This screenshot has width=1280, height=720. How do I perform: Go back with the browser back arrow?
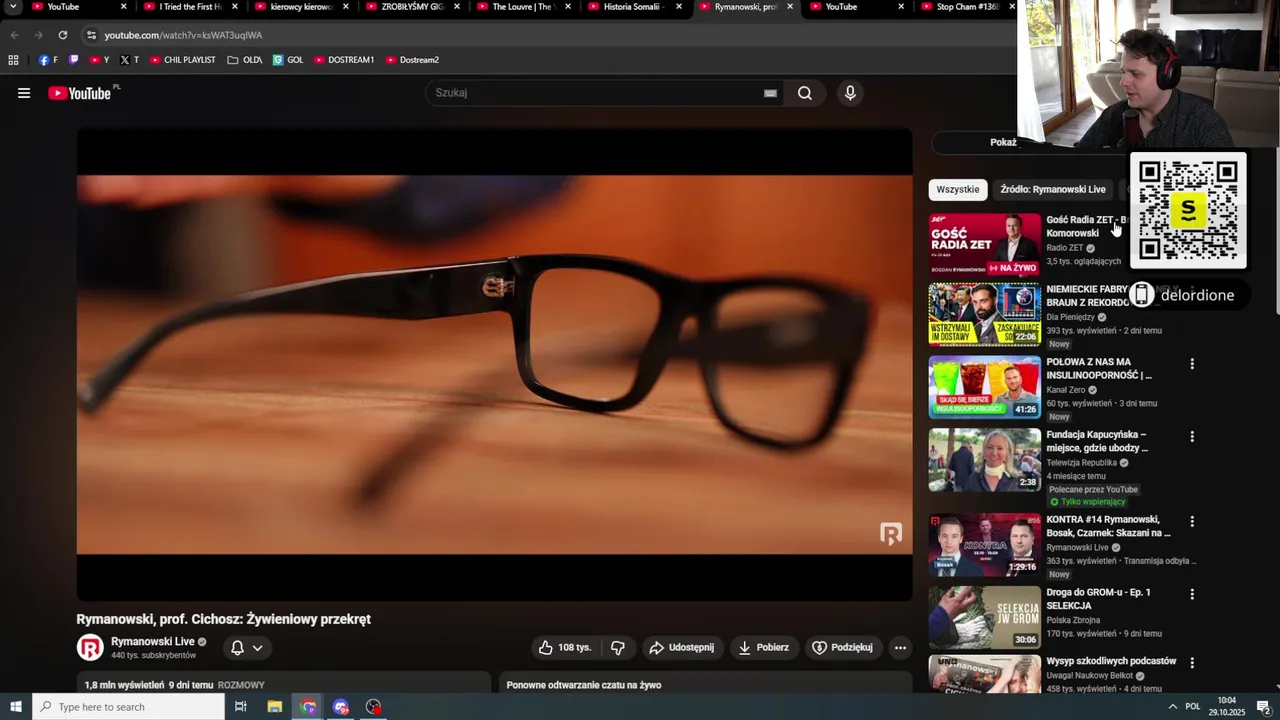(14, 35)
